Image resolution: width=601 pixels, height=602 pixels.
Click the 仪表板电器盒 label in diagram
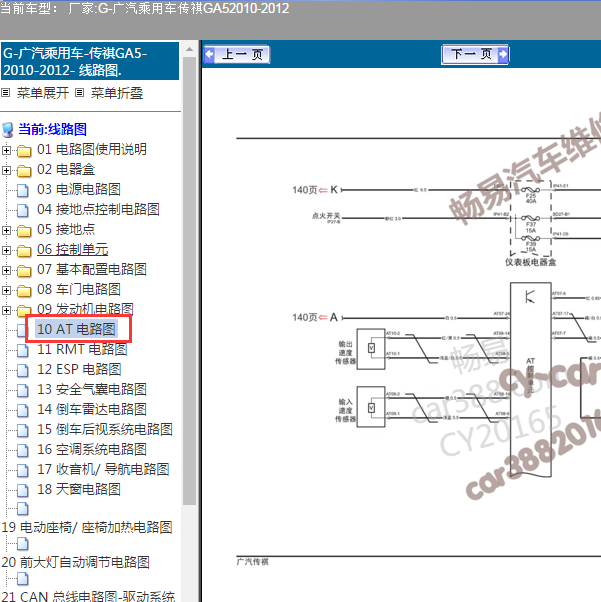[530, 263]
